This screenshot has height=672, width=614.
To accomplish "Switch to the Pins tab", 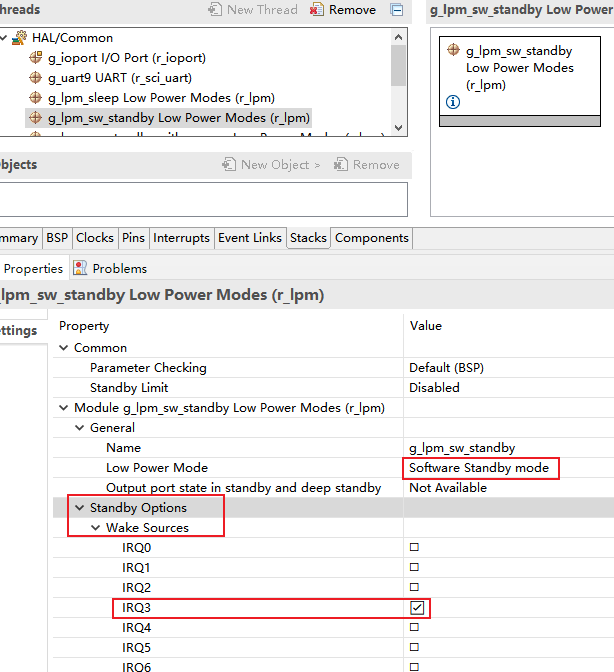I will pyautogui.click(x=133, y=238).
